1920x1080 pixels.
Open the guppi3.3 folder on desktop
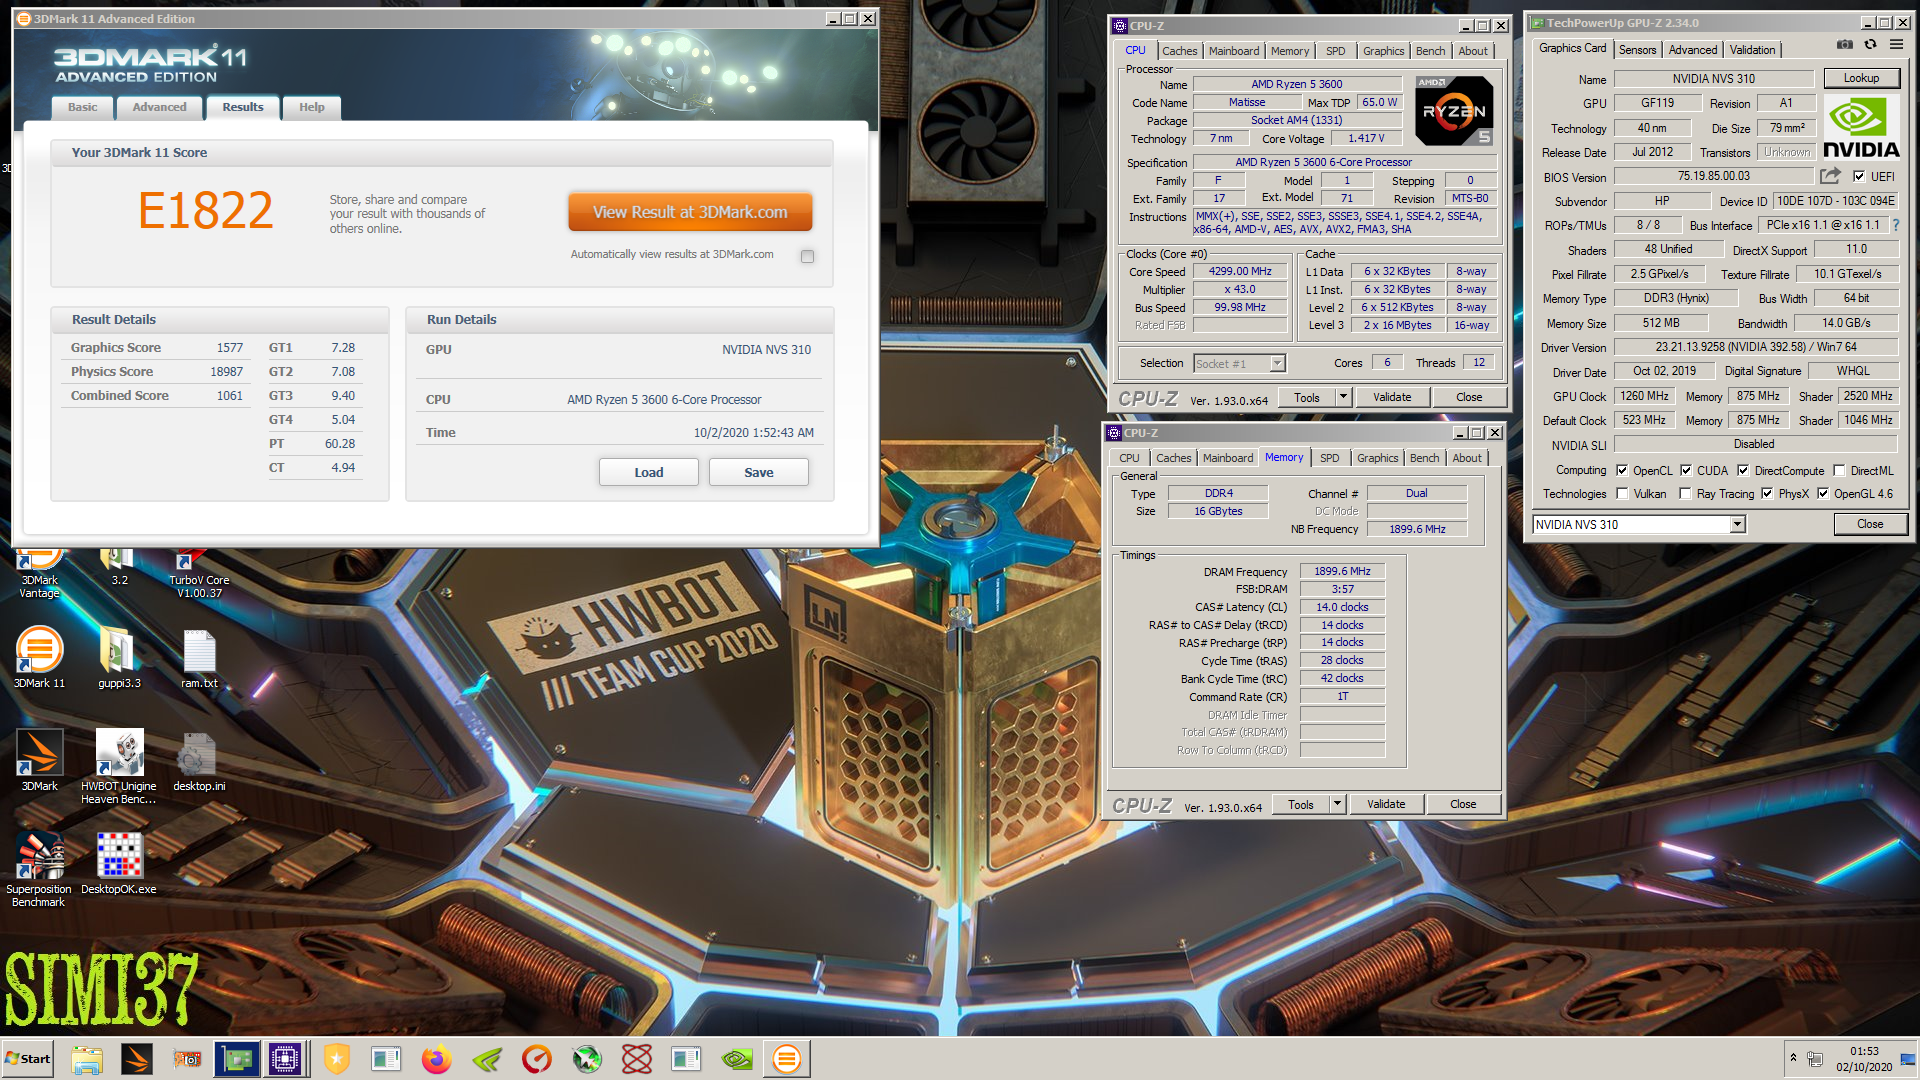pos(119,657)
